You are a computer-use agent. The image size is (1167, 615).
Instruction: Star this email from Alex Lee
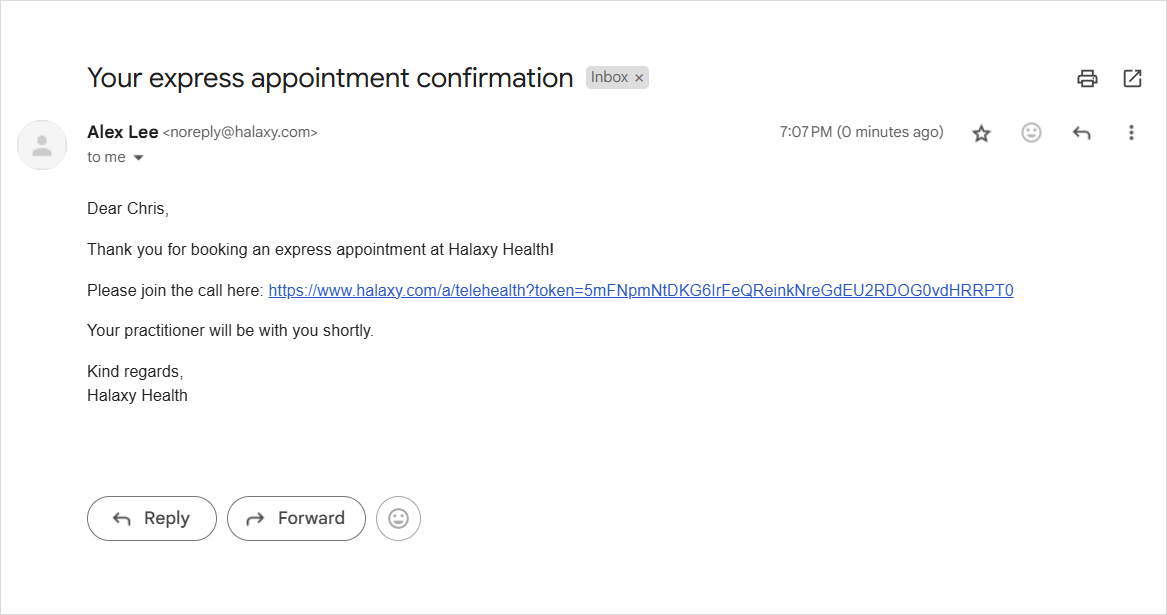(981, 133)
